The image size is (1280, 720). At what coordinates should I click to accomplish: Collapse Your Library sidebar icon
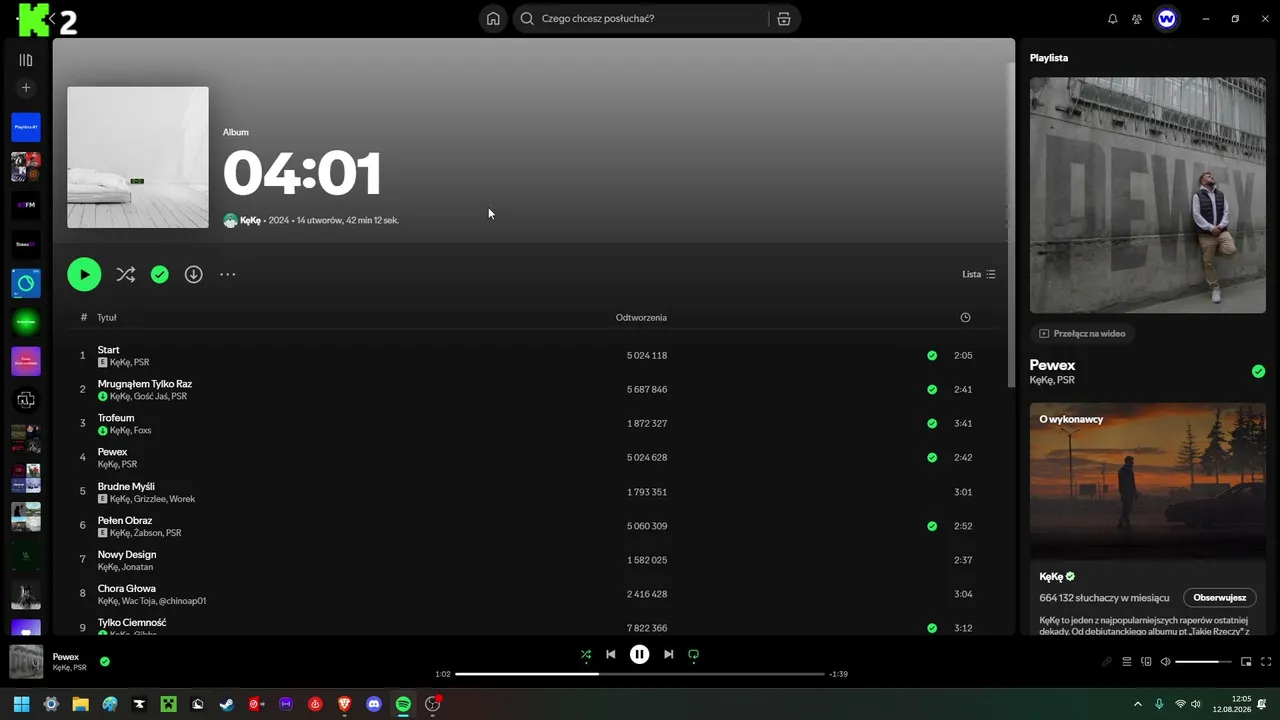(26, 60)
